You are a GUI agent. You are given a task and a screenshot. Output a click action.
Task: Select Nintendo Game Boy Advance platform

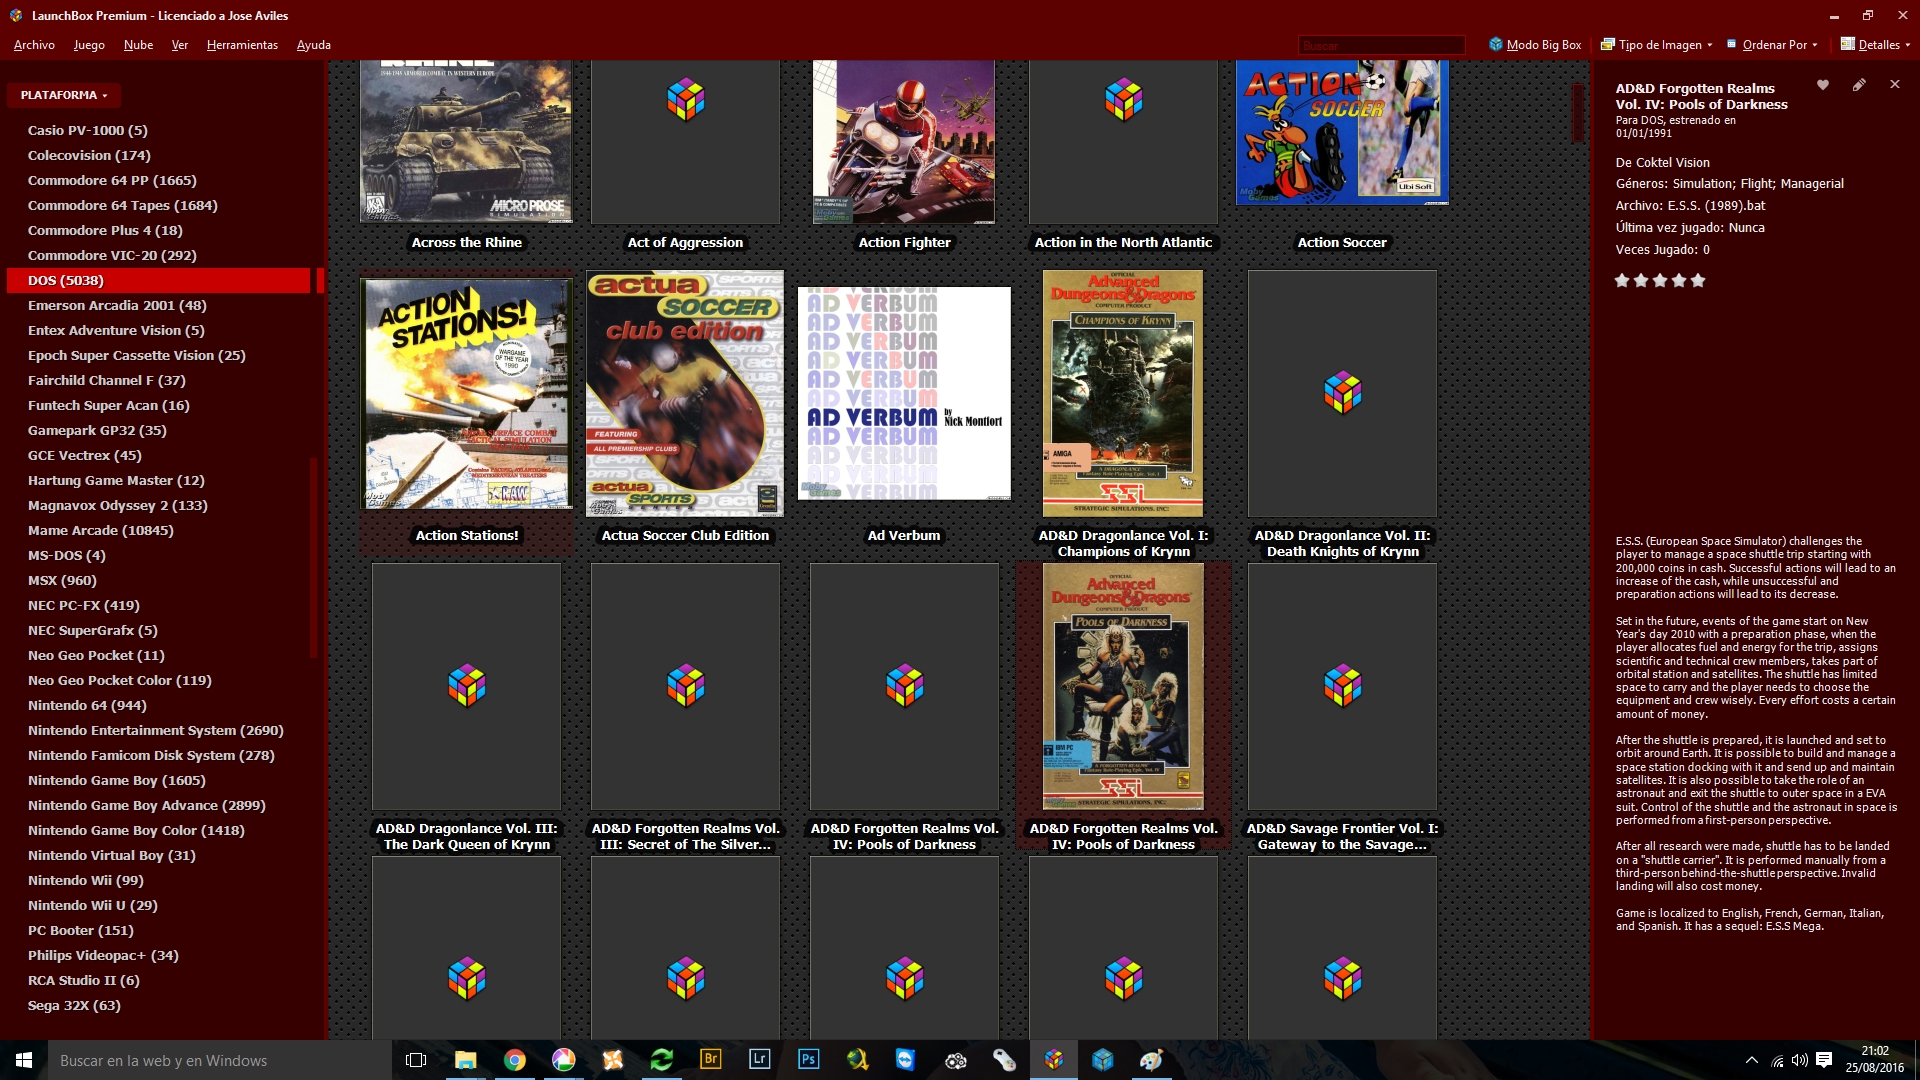point(147,805)
